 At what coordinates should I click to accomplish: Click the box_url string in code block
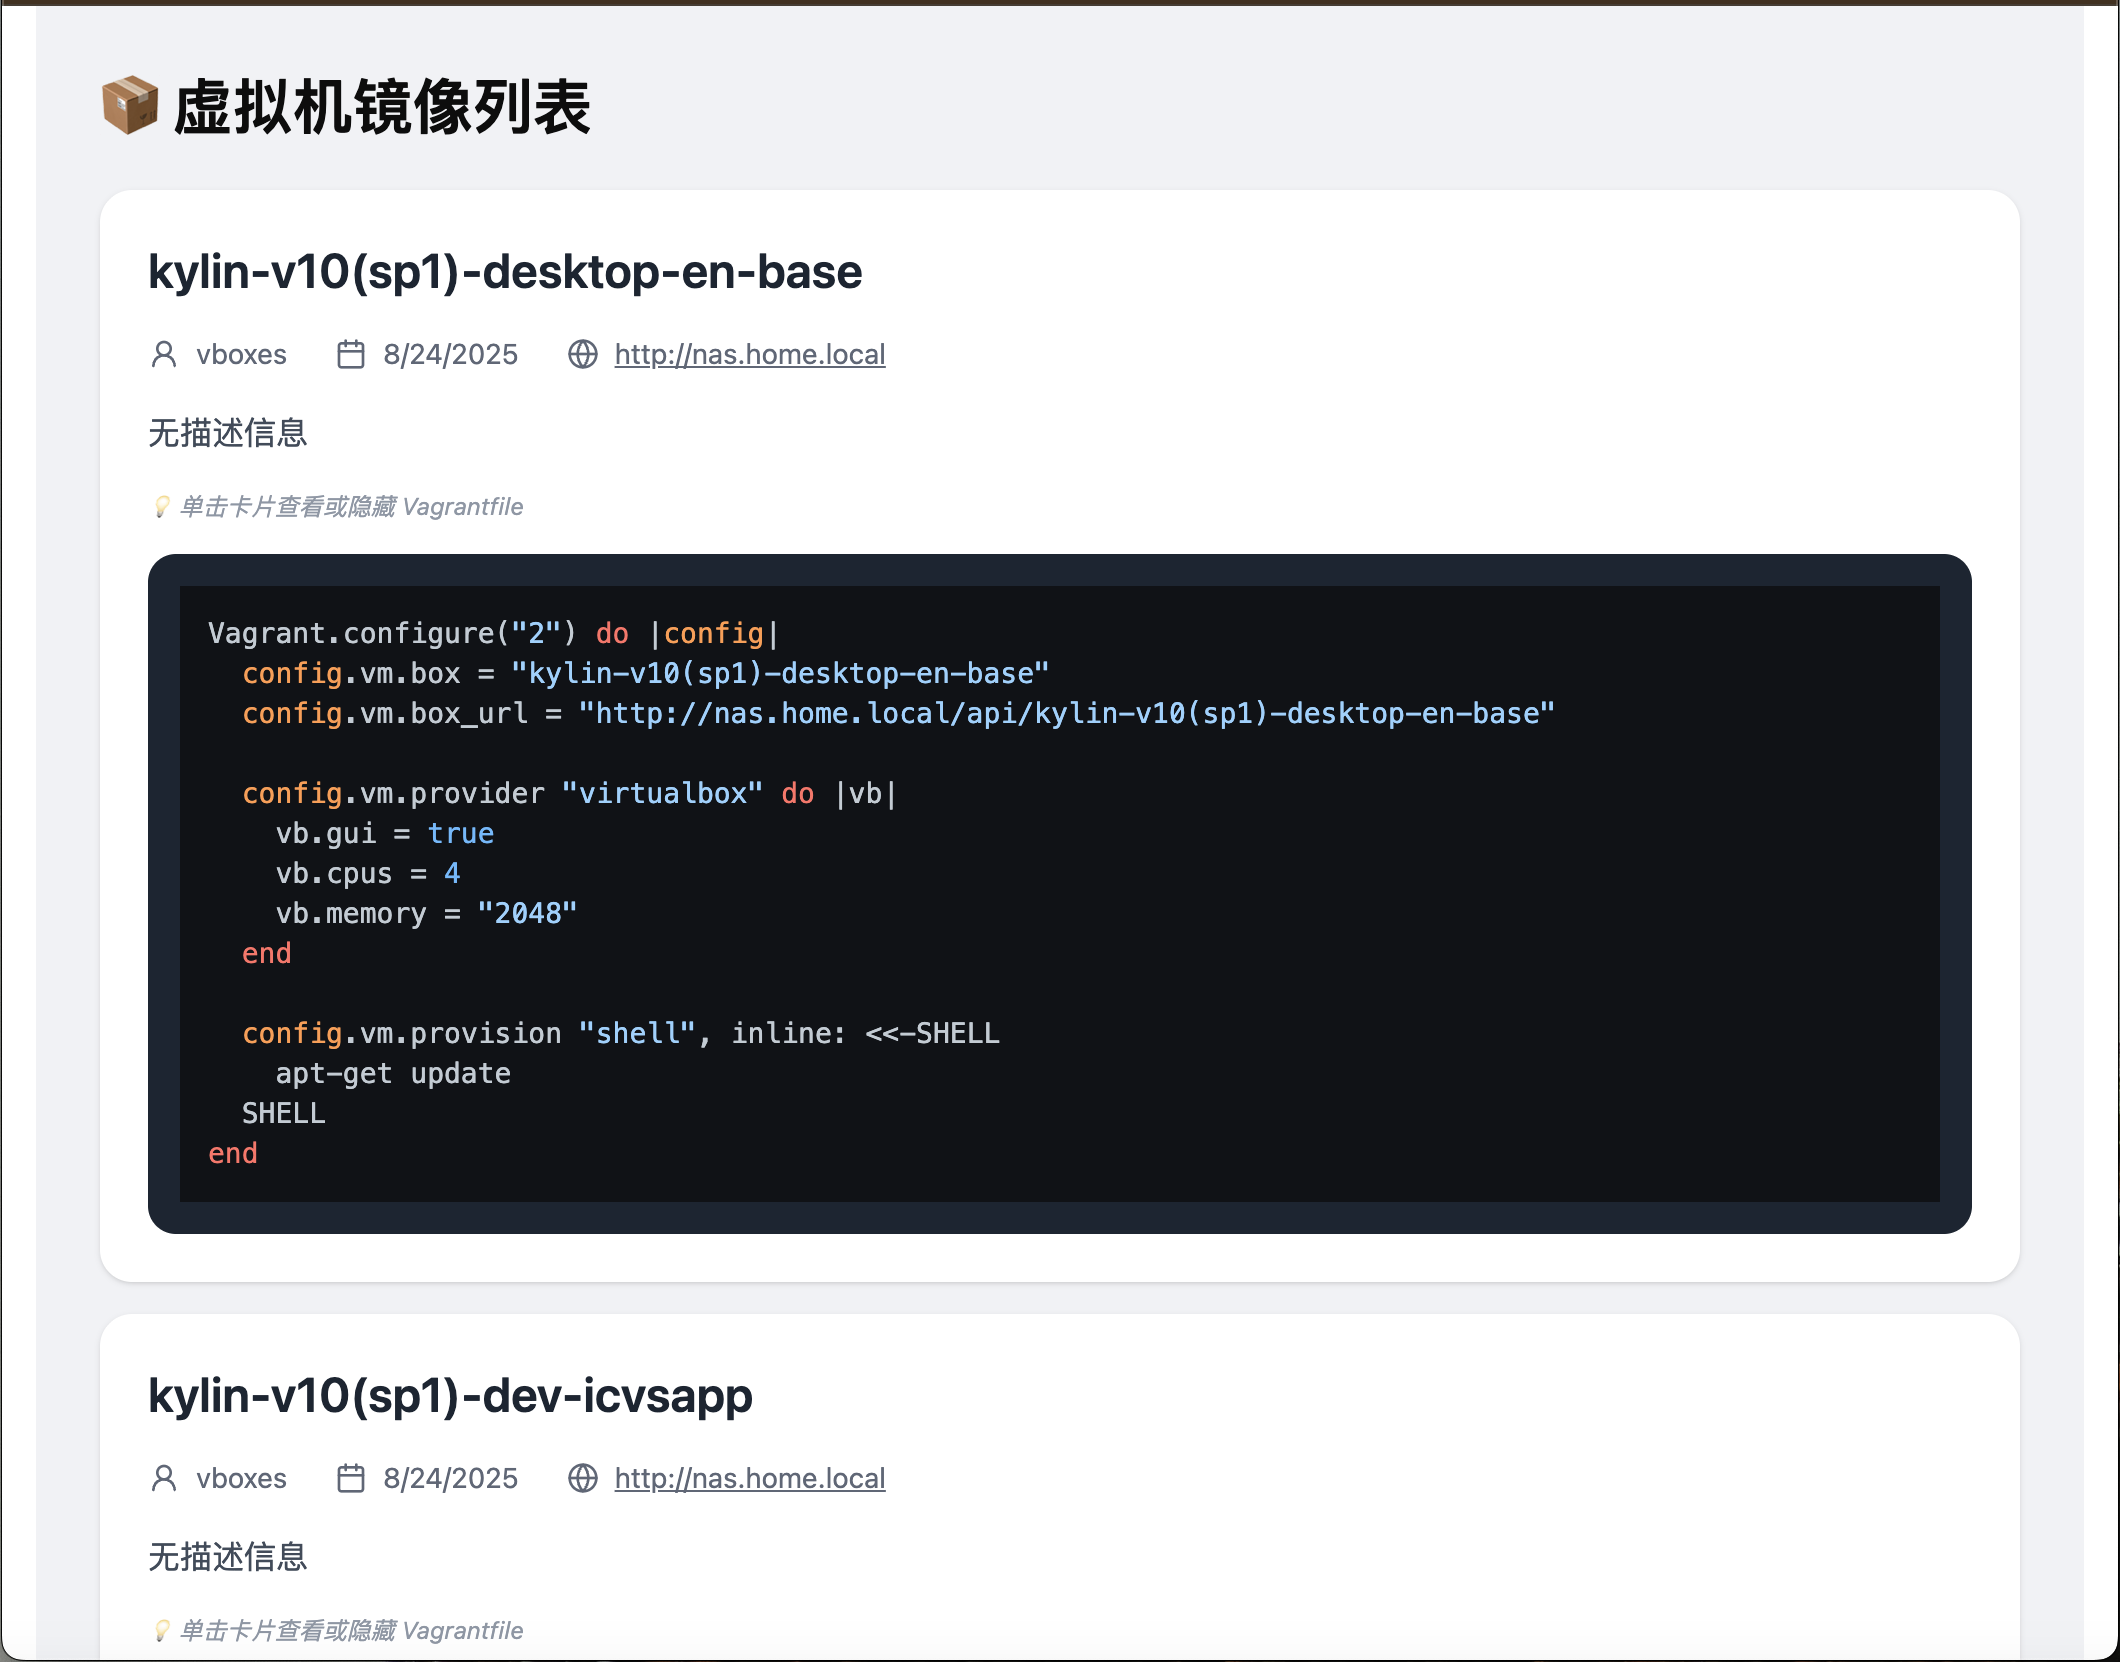pyautogui.click(x=1066, y=714)
